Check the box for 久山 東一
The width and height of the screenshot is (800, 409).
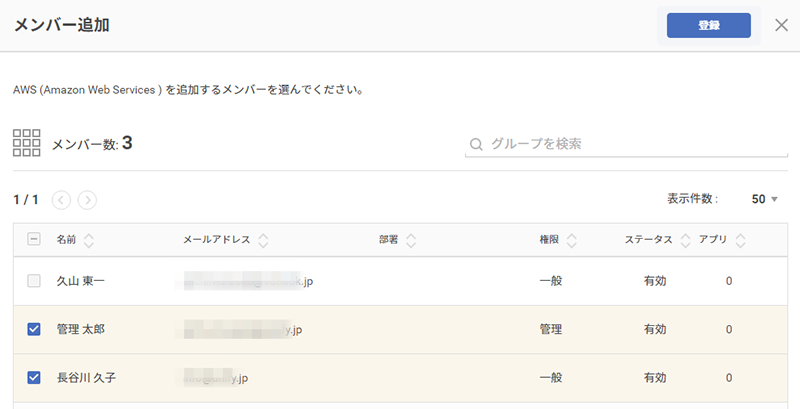tap(34, 281)
